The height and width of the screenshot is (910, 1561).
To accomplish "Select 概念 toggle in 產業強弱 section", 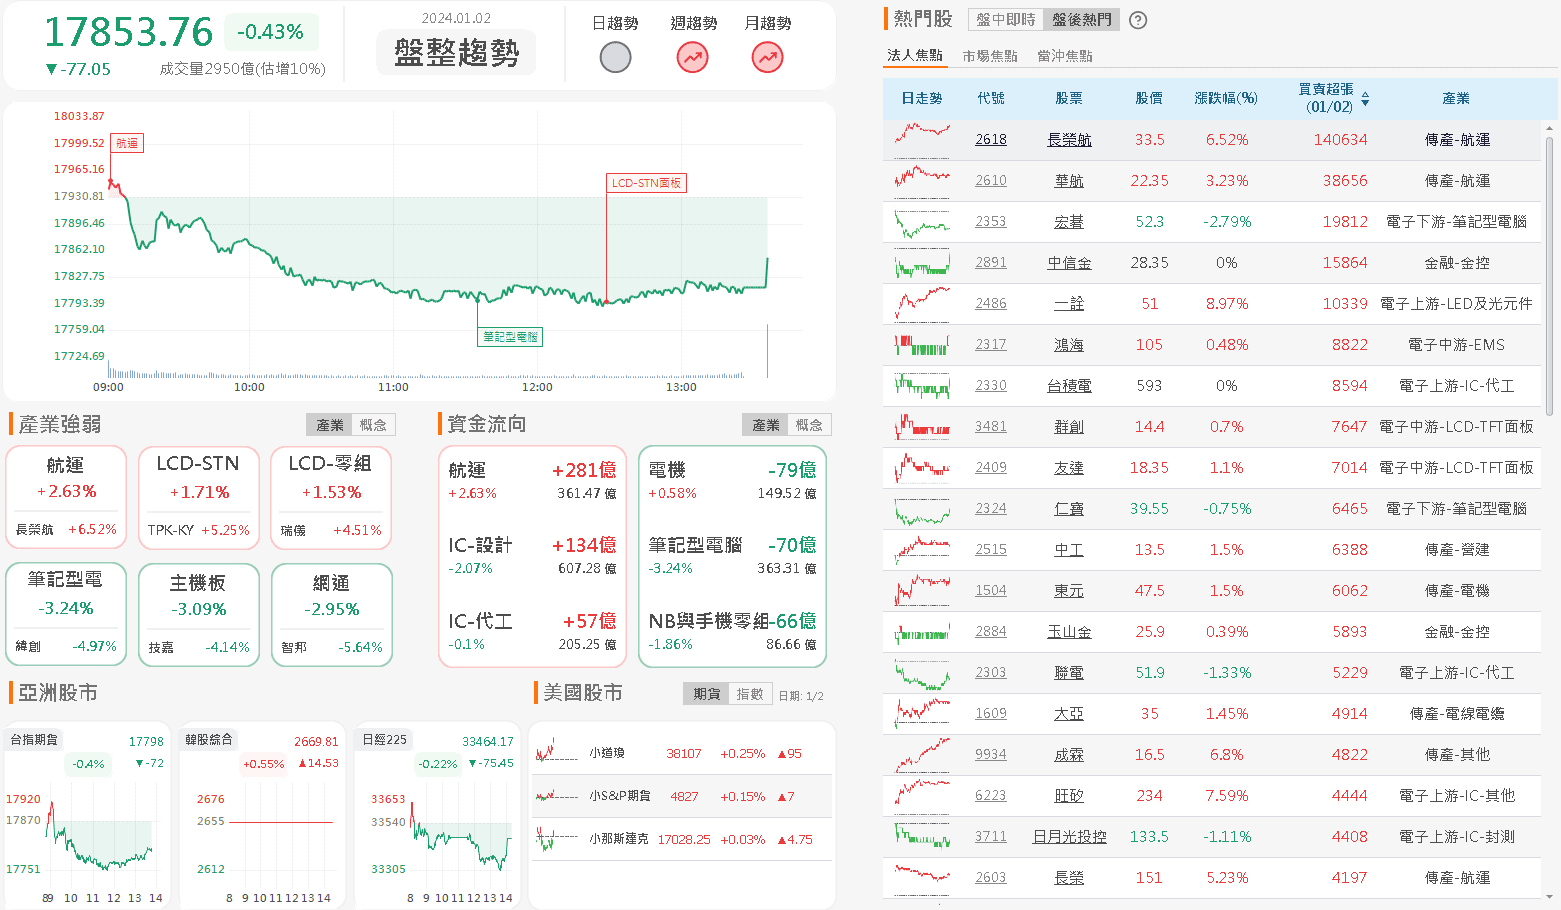I will tap(373, 425).
